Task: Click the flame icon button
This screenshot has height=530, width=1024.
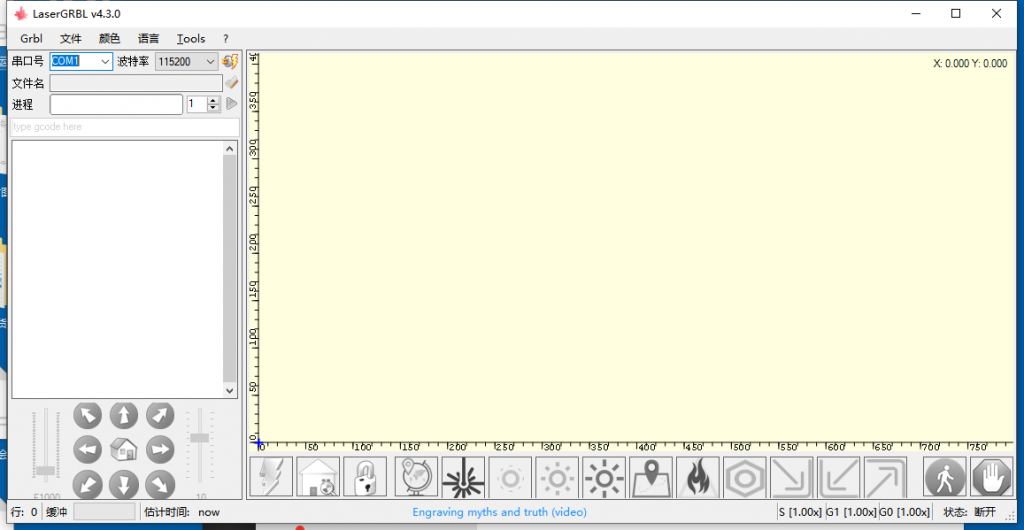Action: click(698, 478)
